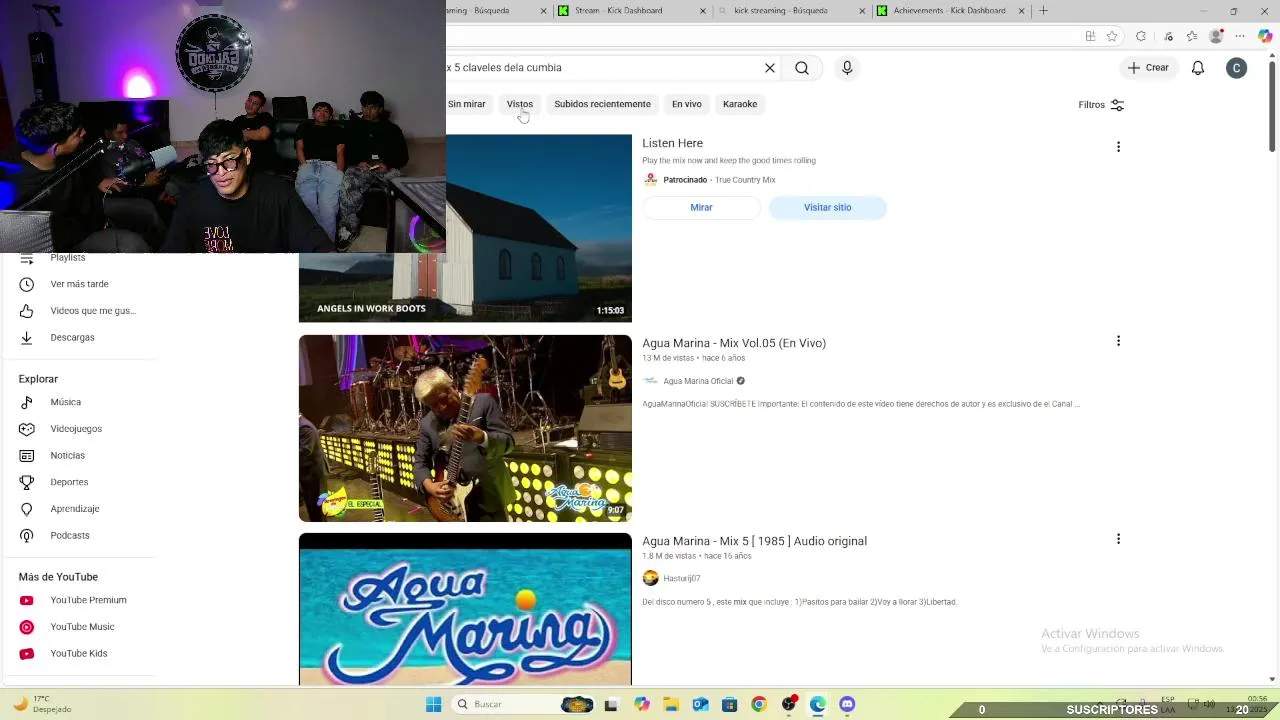This screenshot has height=720, width=1280.
Task: Click the Agua Marina logo thumbnail
Action: [x=465, y=609]
